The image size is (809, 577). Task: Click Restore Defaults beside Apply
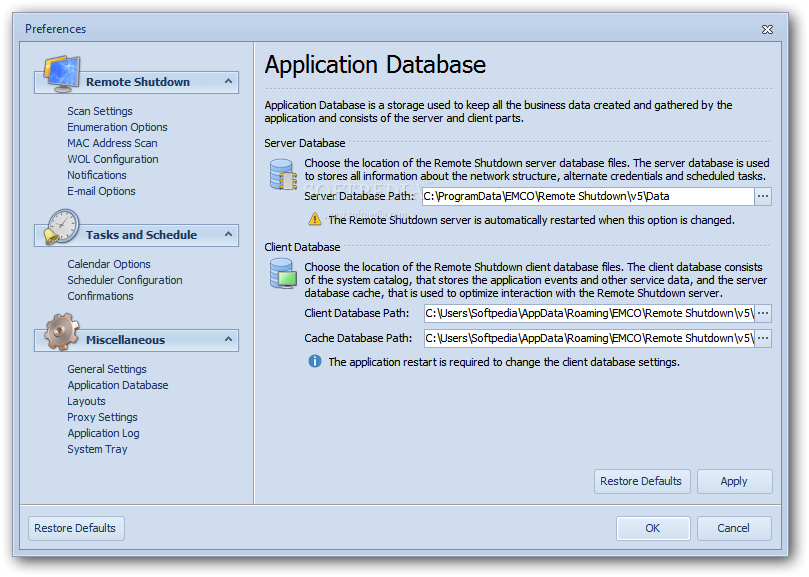pos(642,481)
